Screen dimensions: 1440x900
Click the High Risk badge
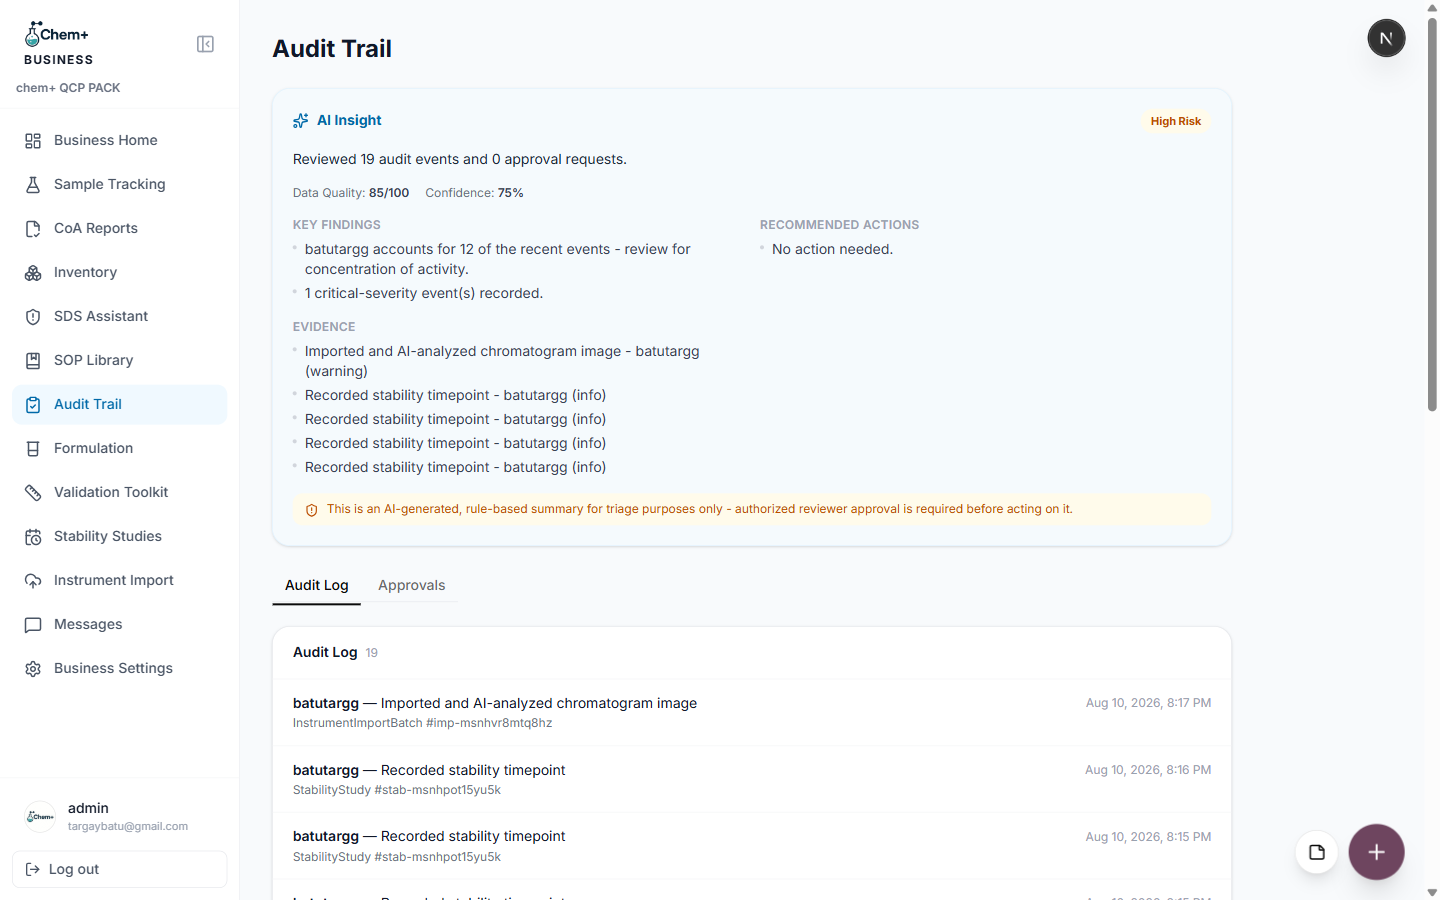tap(1176, 121)
